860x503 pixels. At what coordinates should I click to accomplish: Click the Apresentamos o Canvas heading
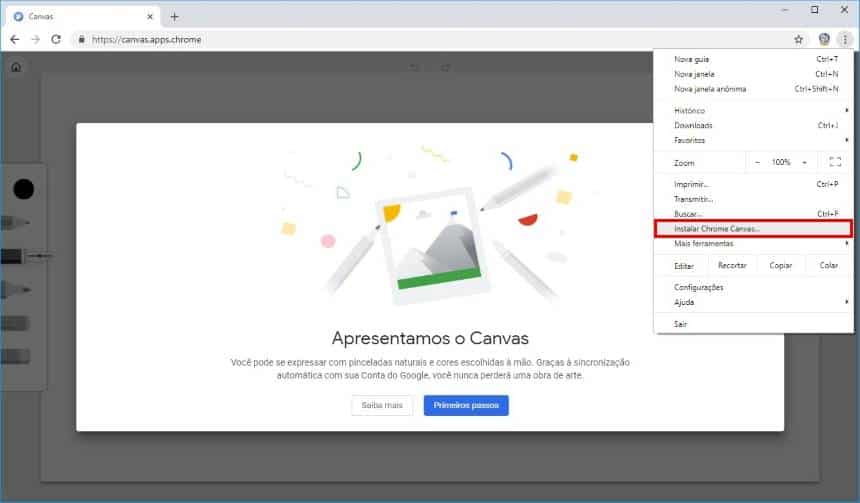[430, 338]
